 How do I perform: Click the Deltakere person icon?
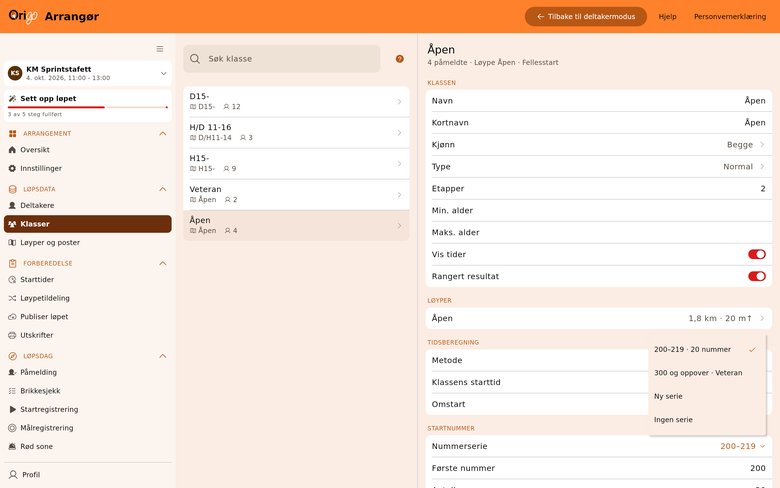12,205
